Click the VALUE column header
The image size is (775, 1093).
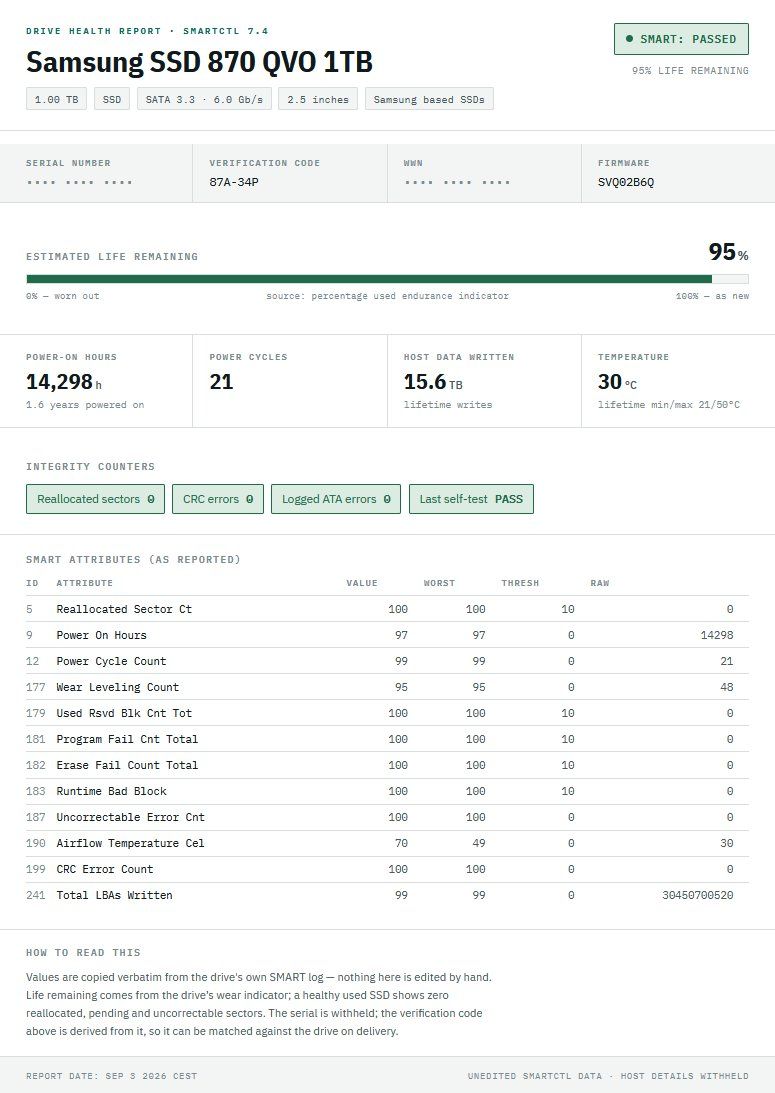tap(362, 583)
